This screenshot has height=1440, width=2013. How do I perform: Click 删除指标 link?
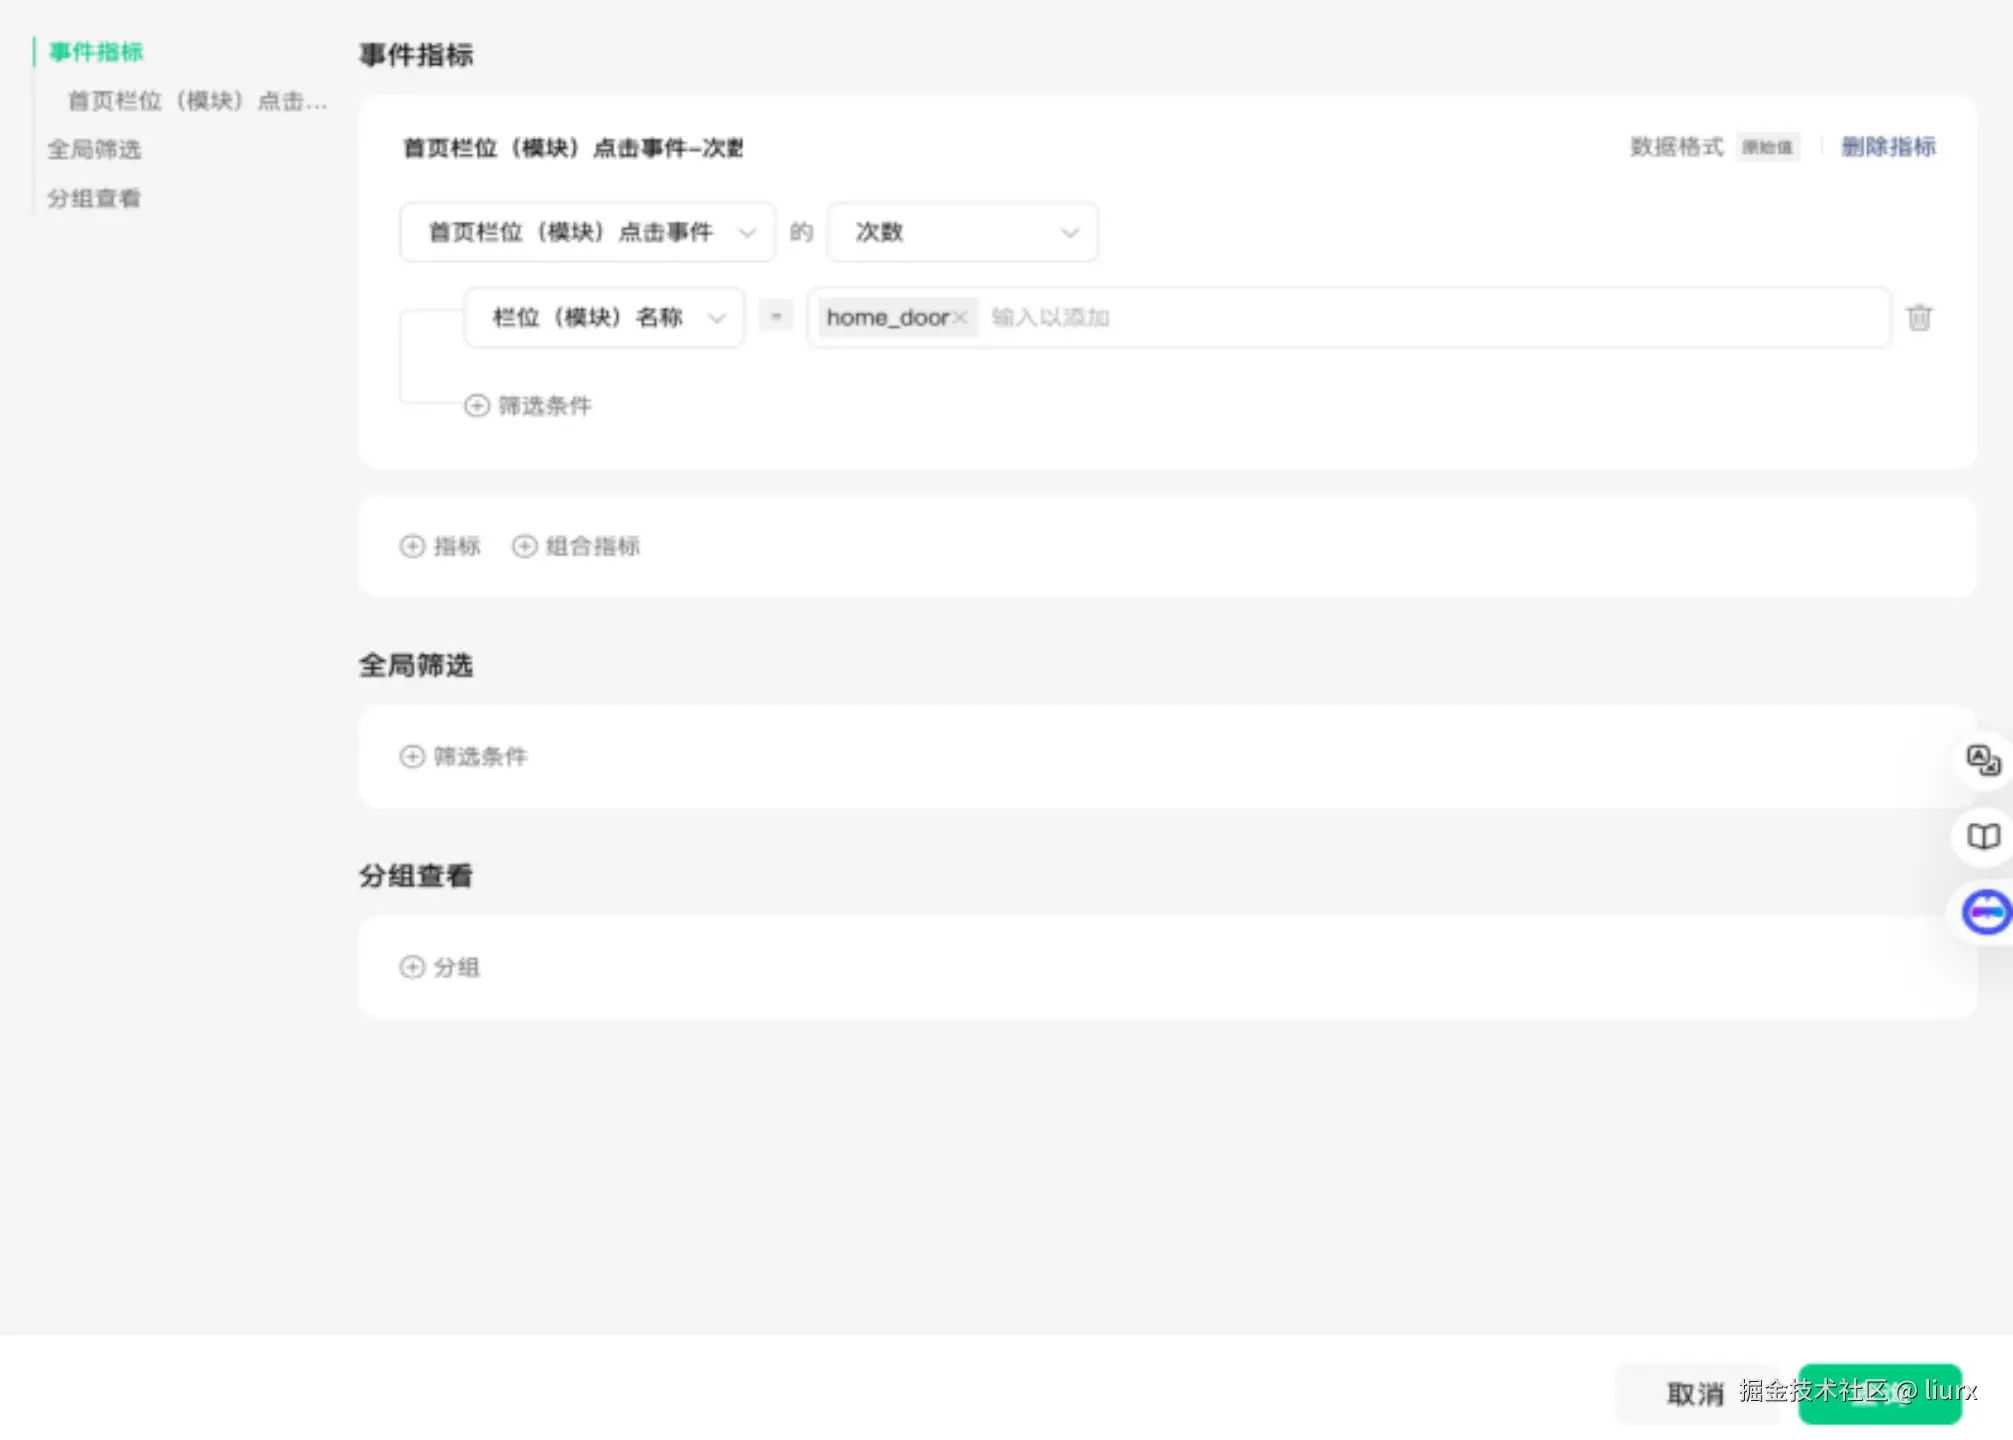coord(1888,147)
